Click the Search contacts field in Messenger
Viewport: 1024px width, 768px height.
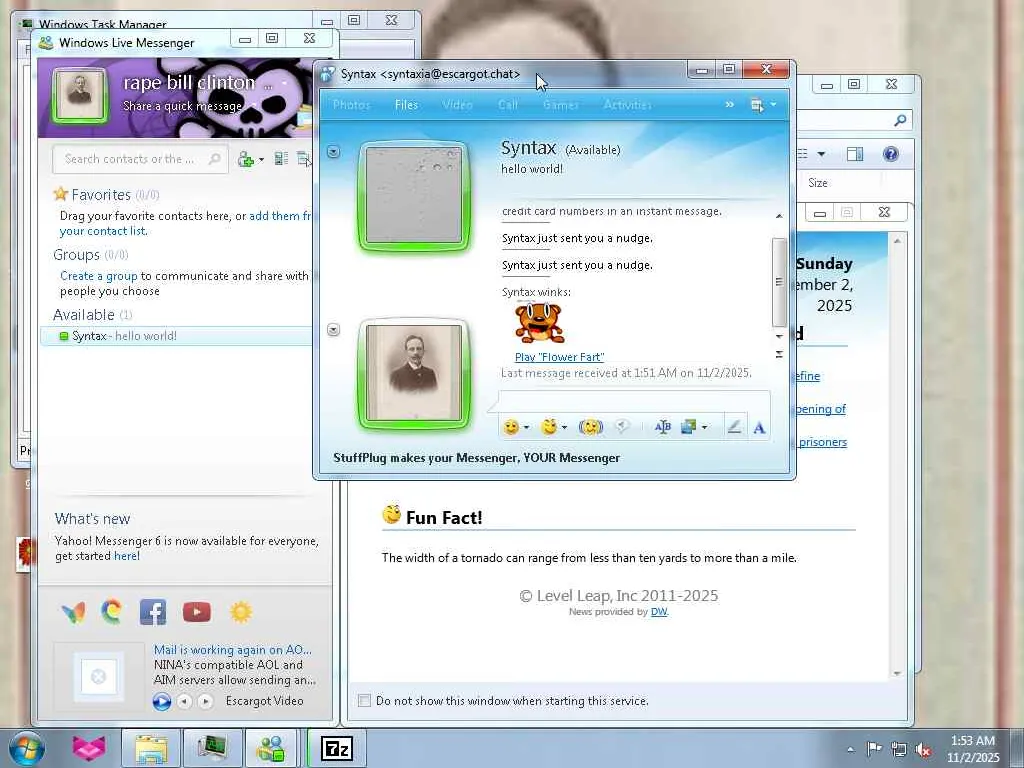(x=139, y=159)
